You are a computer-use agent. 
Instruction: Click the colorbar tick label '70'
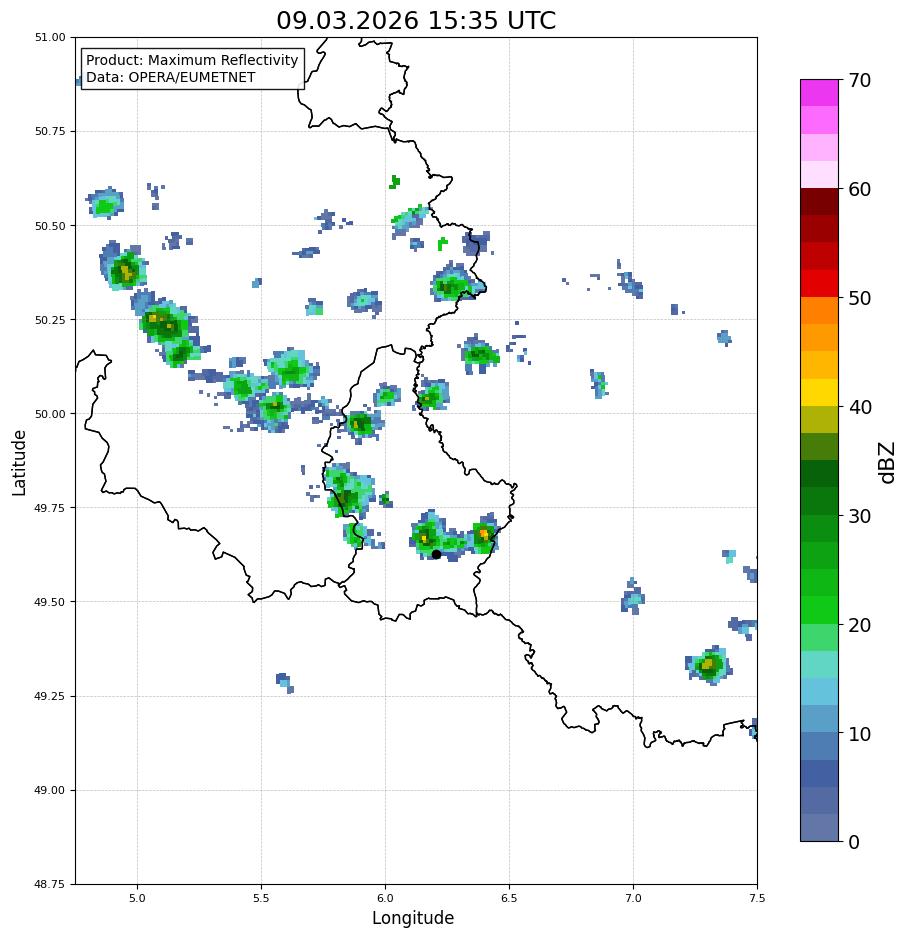tap(860, 81)
